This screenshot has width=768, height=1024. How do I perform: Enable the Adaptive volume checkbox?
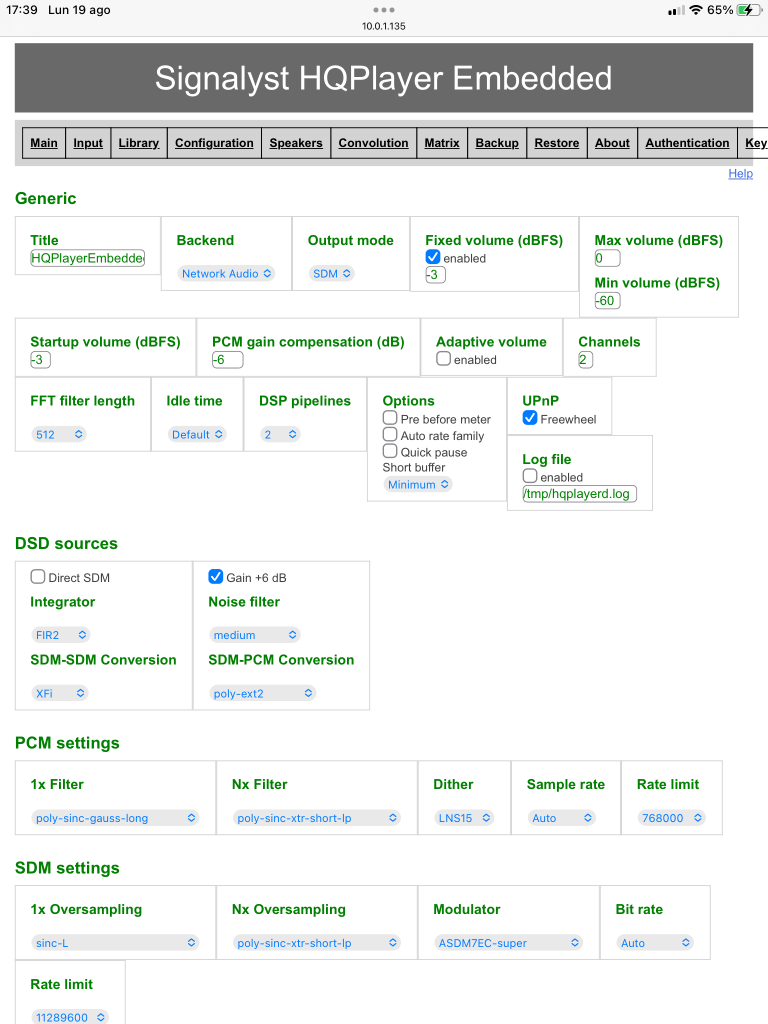point(443,359)
